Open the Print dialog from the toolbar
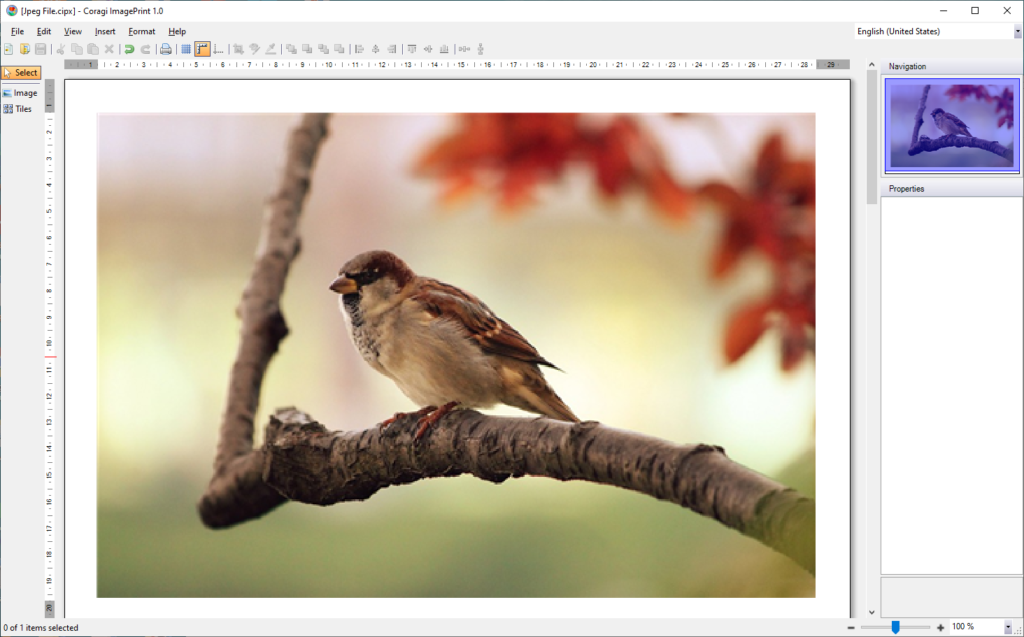 (x=165, y=48)
